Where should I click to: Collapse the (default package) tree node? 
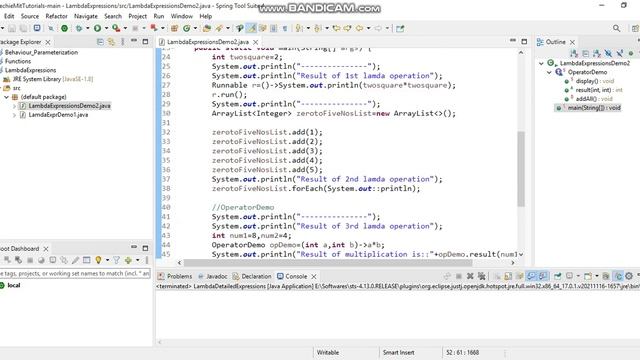6,97
